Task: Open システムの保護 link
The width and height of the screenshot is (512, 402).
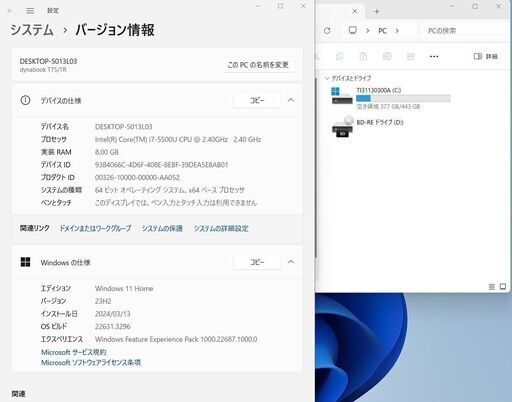Action: tap(162, 228)
